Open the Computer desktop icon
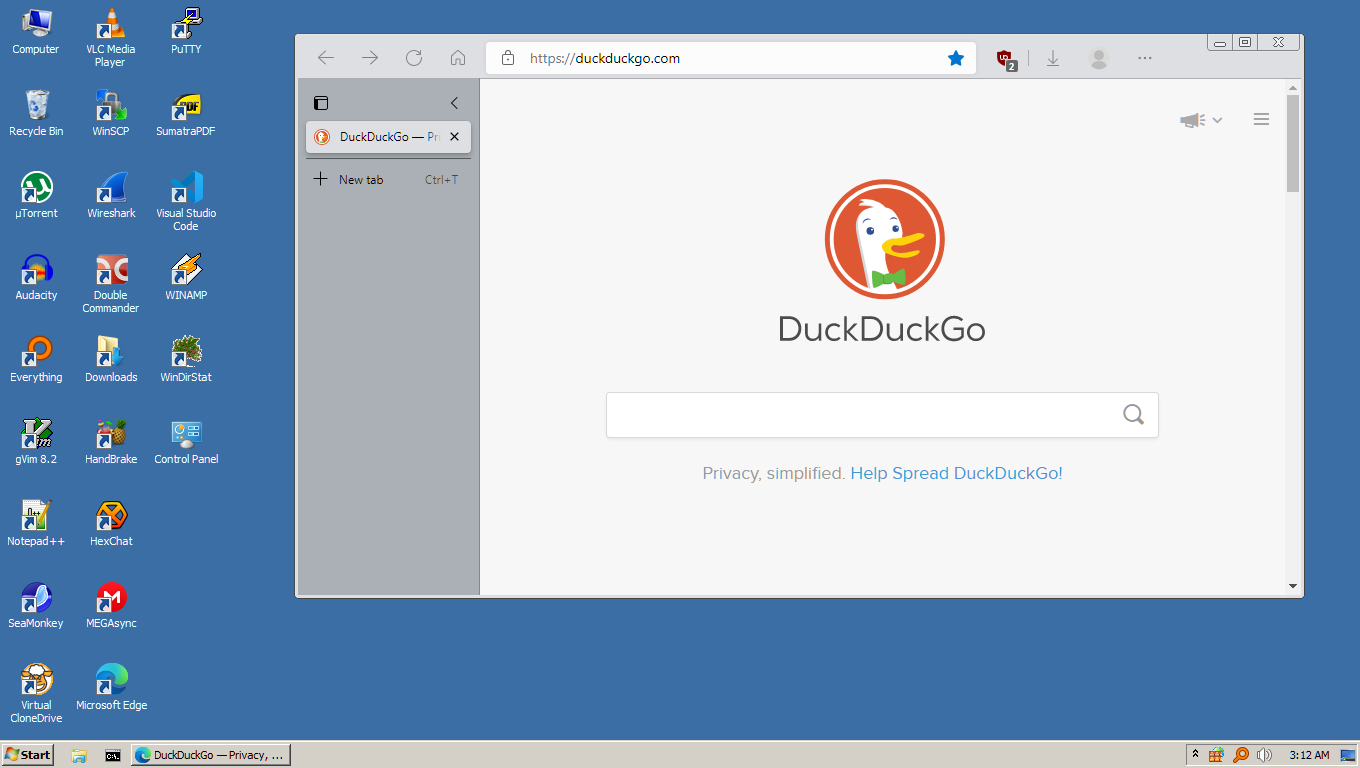This screenshot has width=1360, height=768. click(x=36, y=32)
